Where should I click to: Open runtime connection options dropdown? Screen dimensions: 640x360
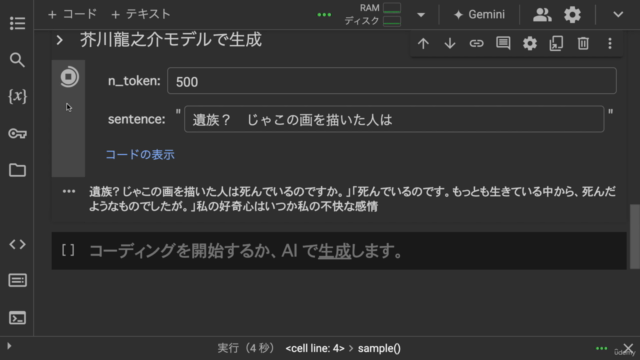coord(421,15)
